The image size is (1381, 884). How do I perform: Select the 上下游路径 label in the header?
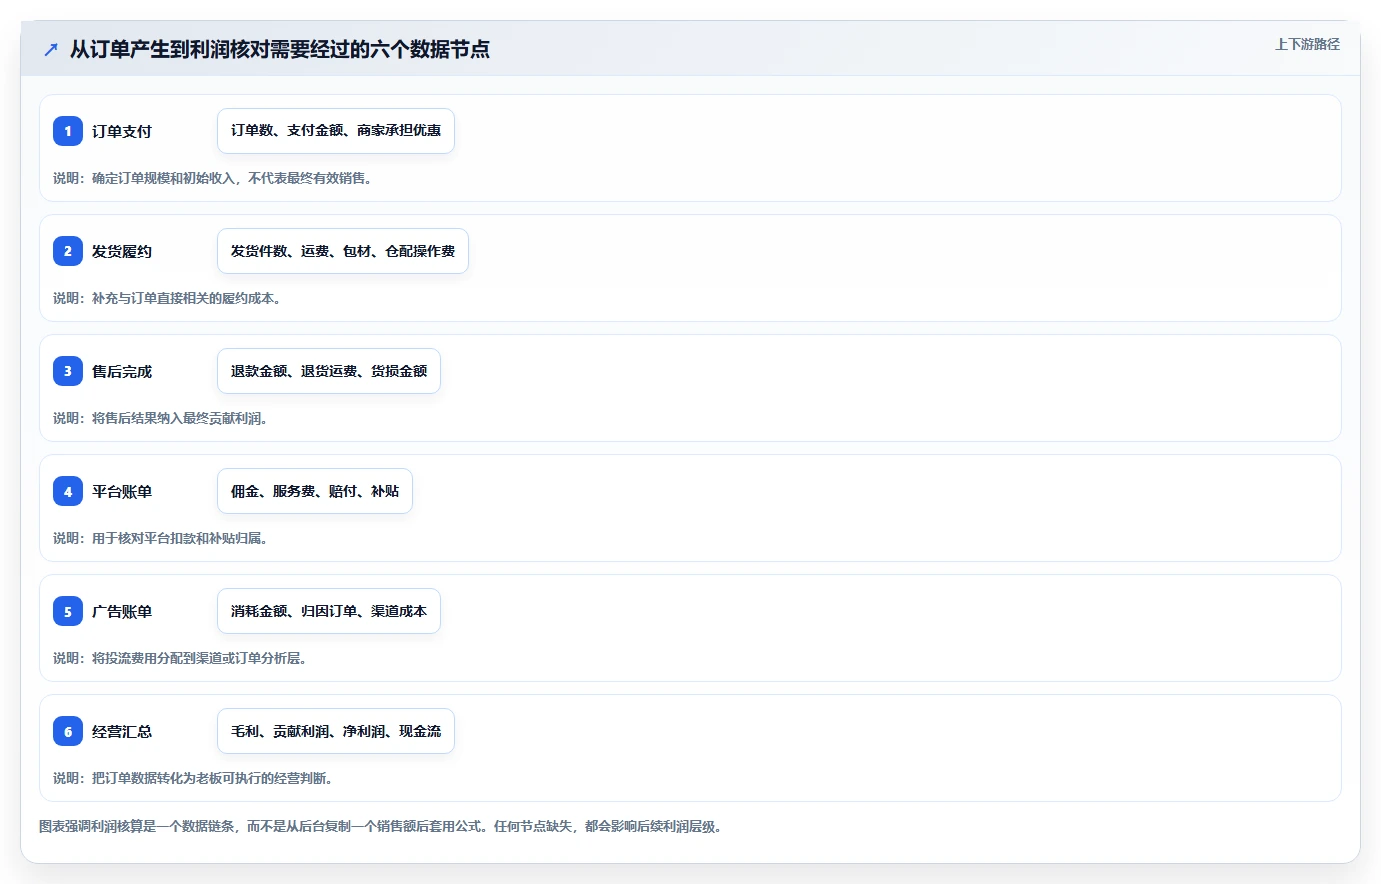click(1307, 44)
